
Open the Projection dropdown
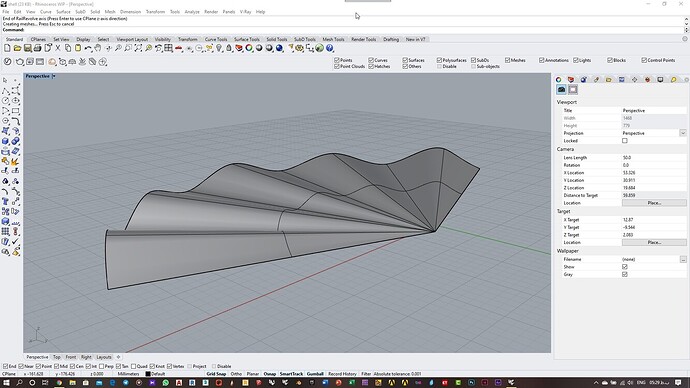(683, 133)
